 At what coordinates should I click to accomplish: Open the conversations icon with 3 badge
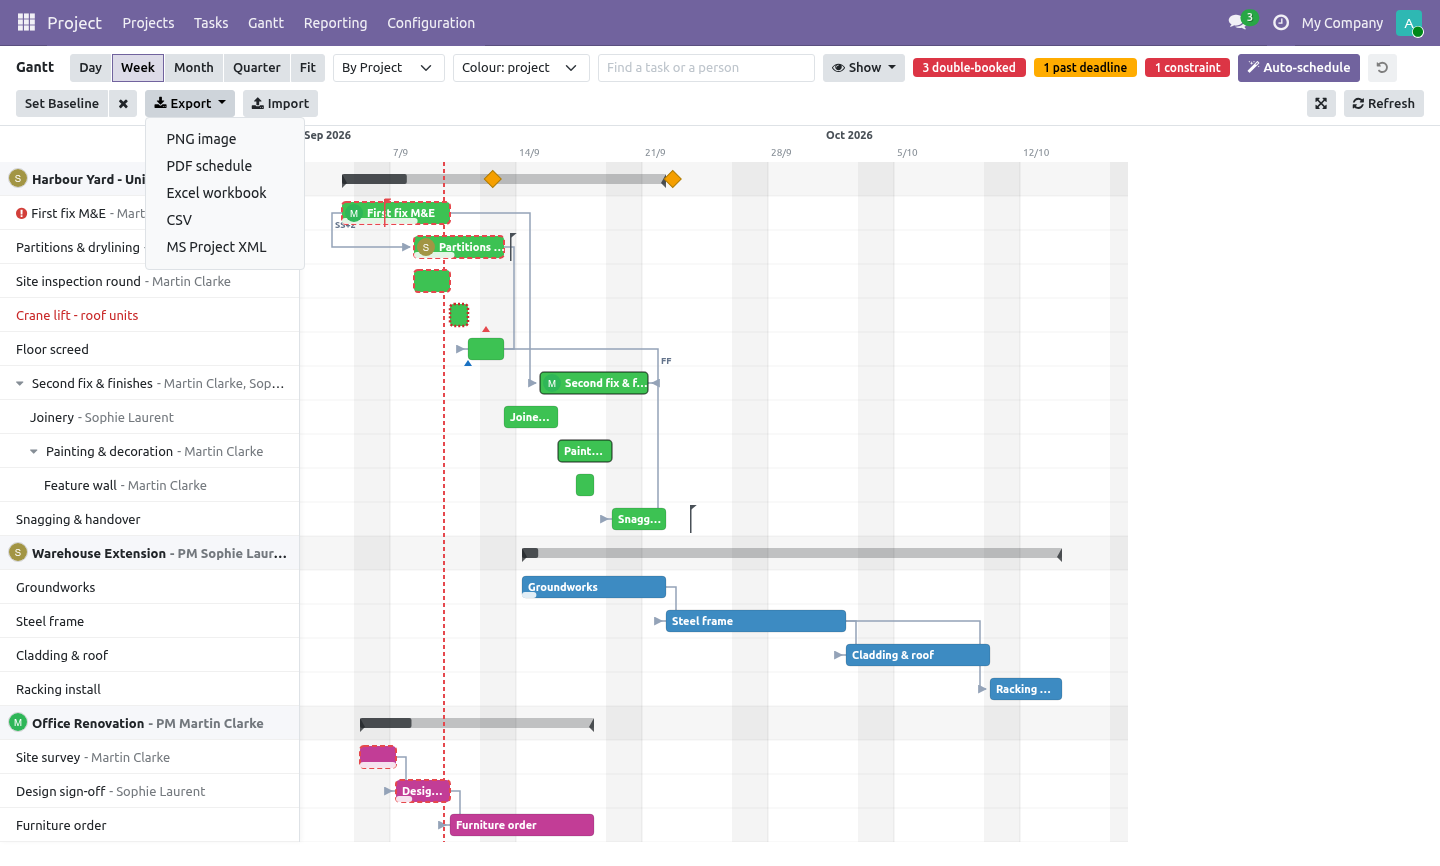(x=1241, y=22)
